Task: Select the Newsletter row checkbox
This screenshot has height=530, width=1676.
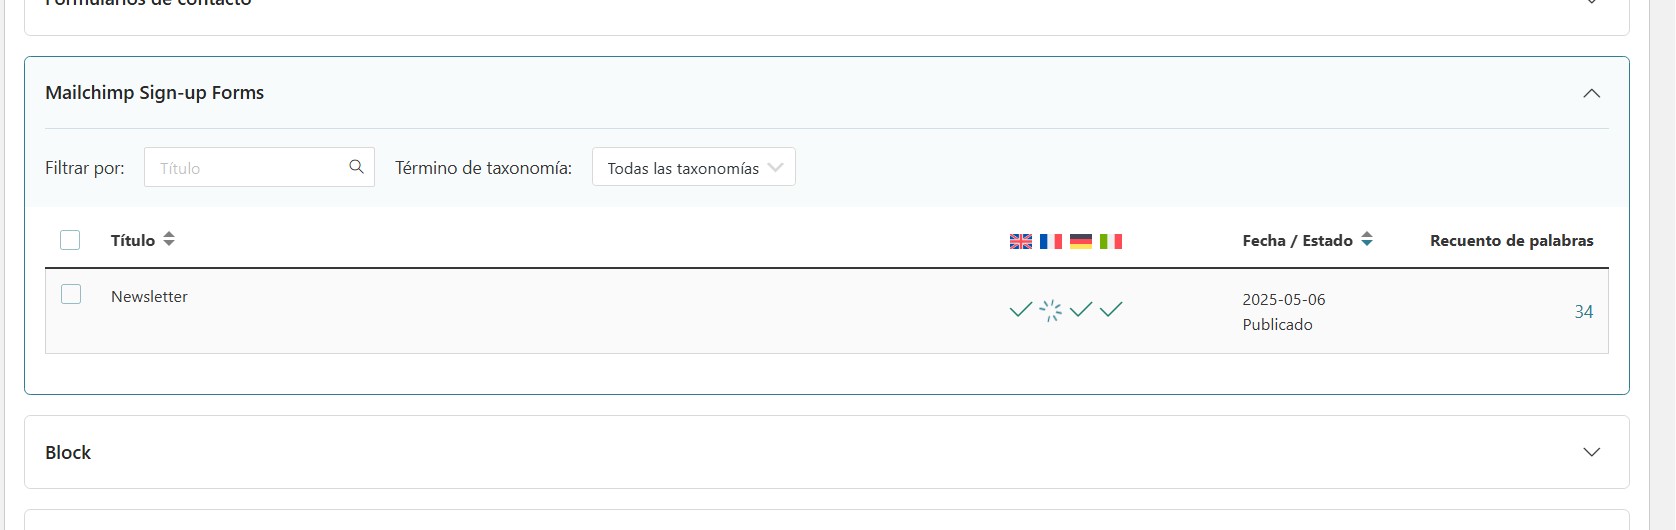Action: 71,294
